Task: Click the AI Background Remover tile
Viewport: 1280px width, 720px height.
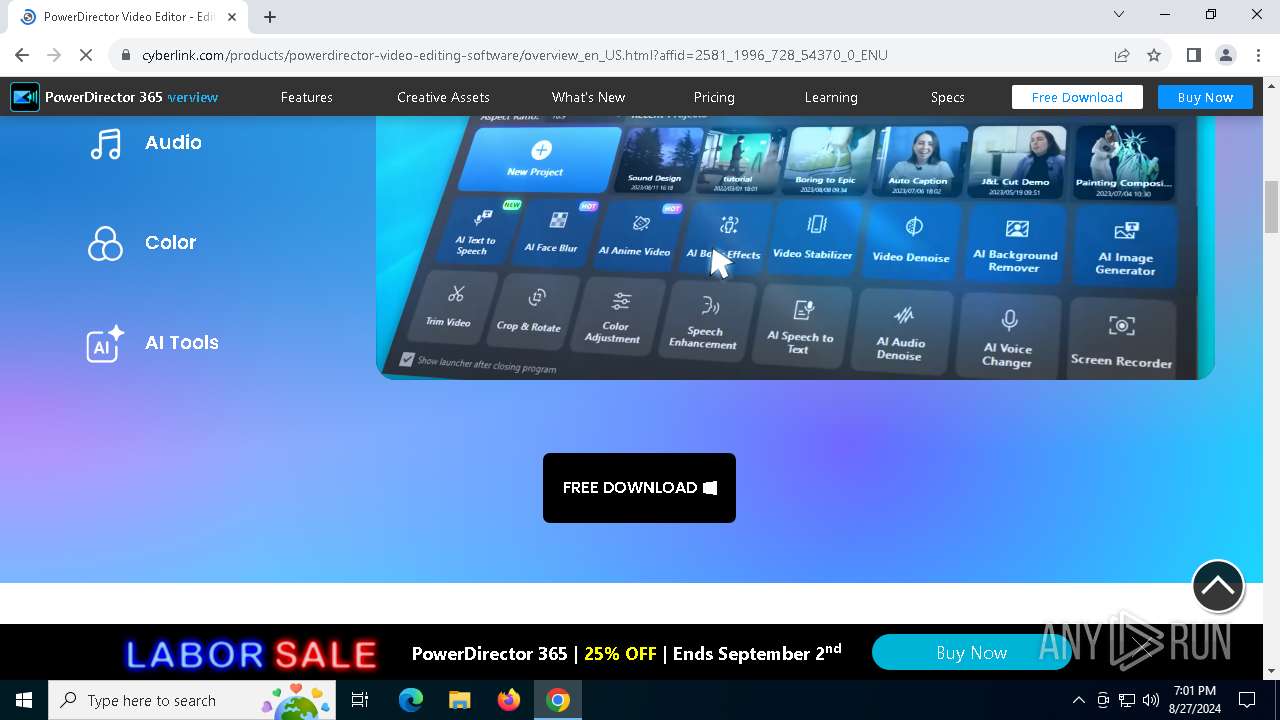Action: [1015, 245]
